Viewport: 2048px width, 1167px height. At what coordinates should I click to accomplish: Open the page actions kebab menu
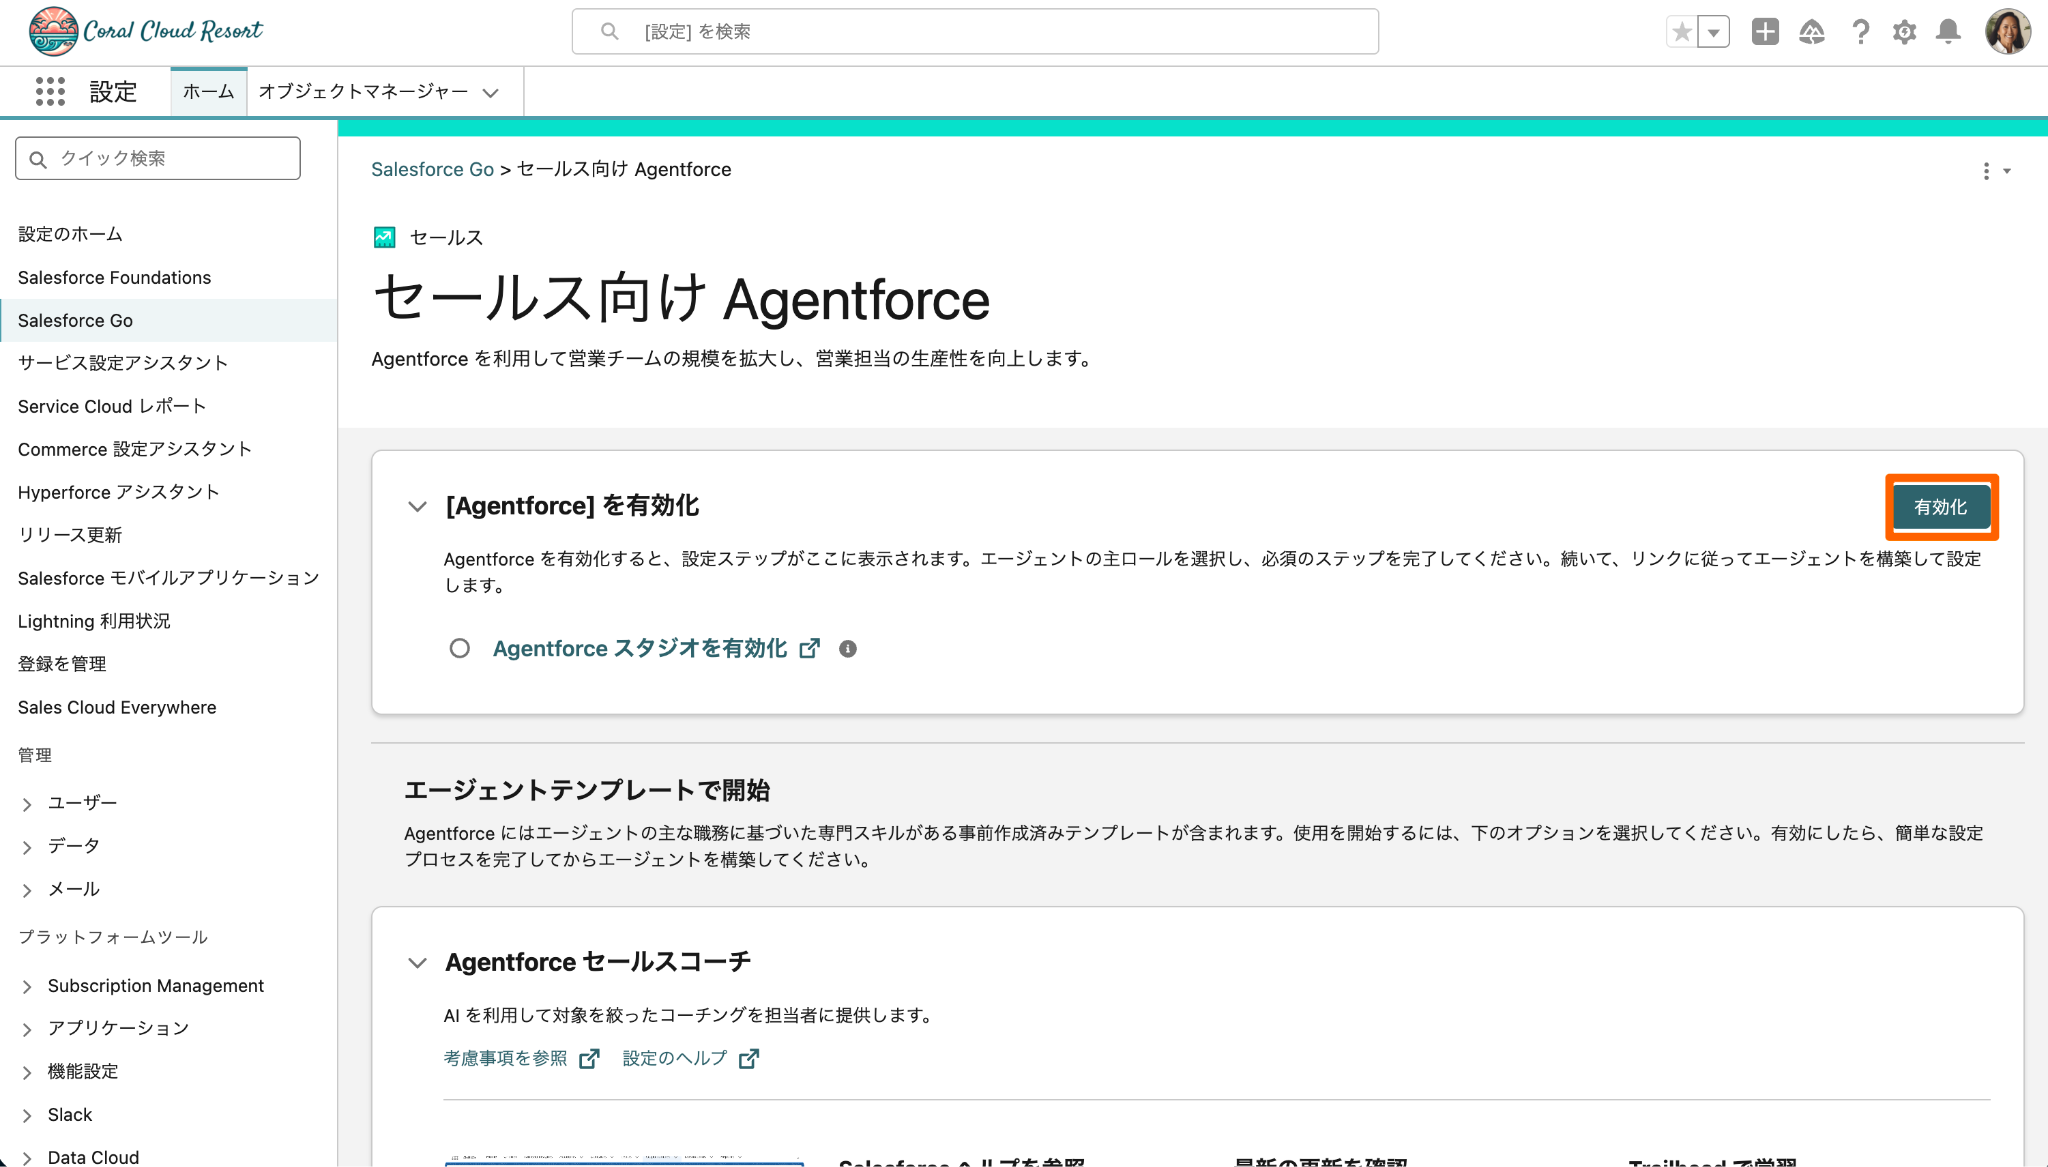pyautogui.click(x=1987, y=171)
